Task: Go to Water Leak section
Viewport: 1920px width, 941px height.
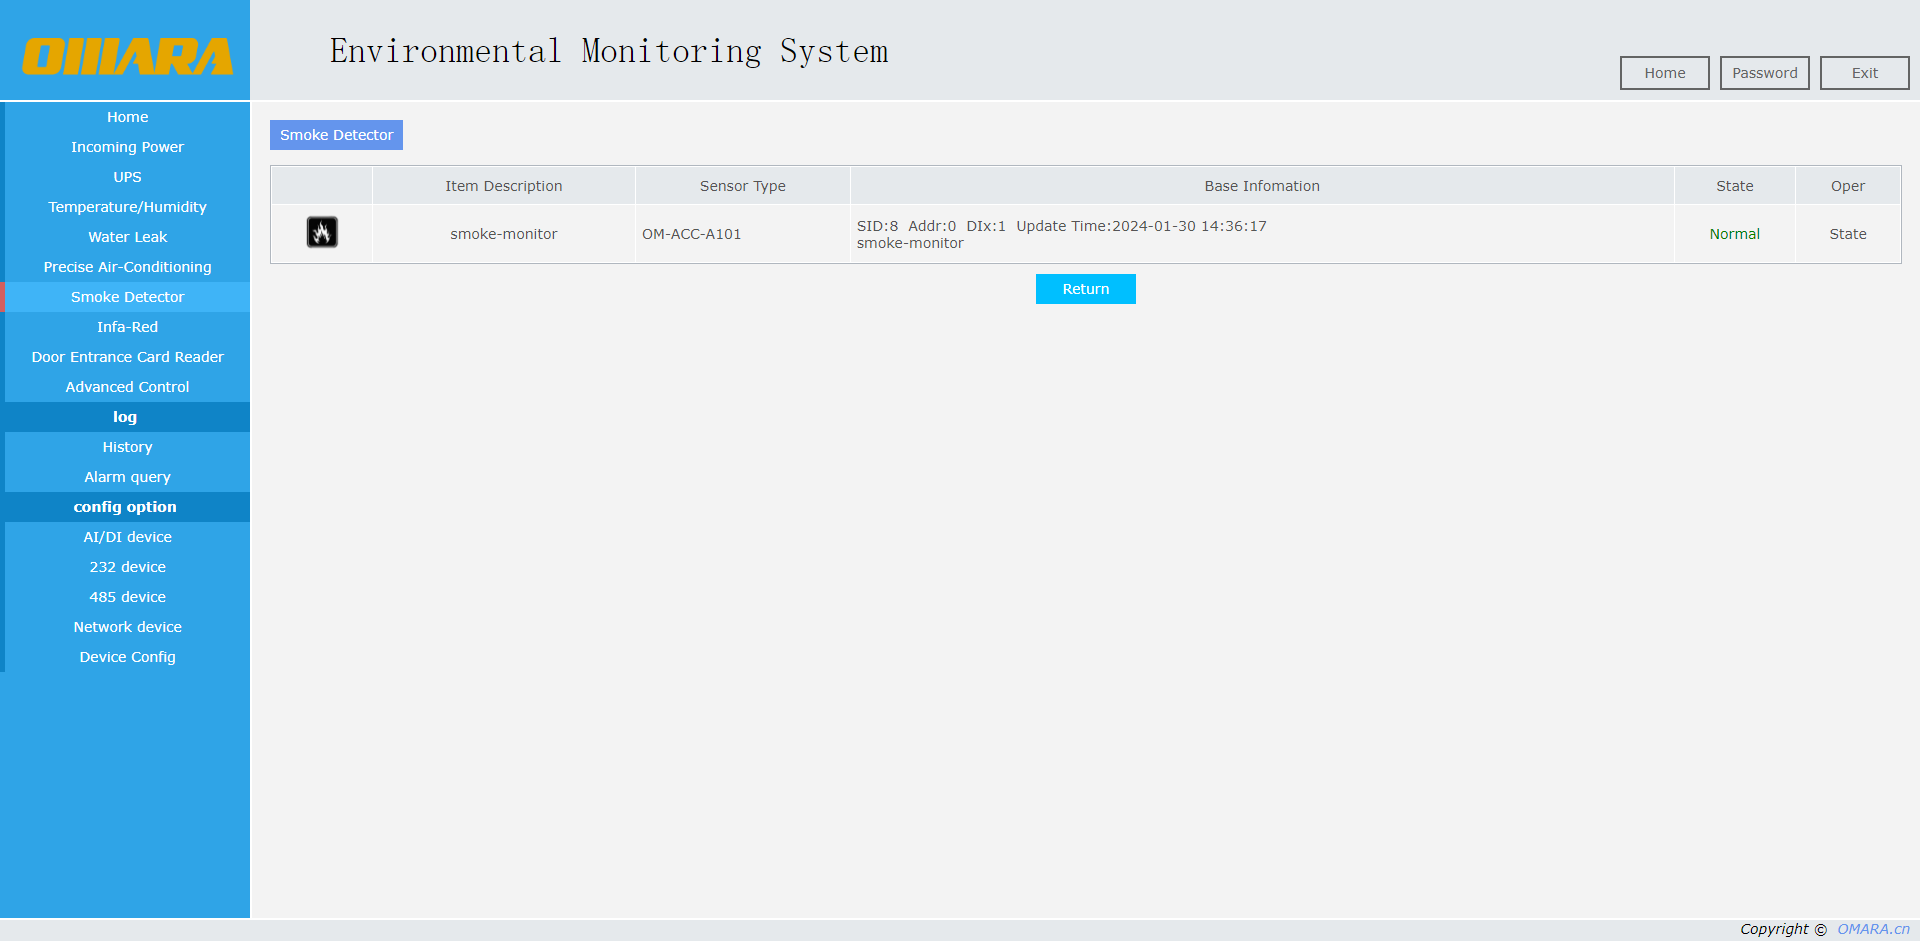Action: pyautogui.click(x=127, y=237)
